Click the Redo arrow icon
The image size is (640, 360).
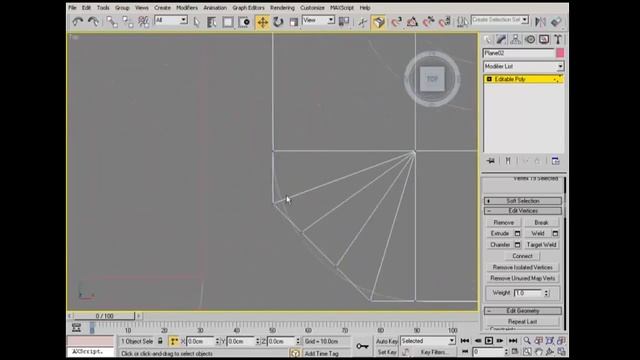click(x=93, y=22)
